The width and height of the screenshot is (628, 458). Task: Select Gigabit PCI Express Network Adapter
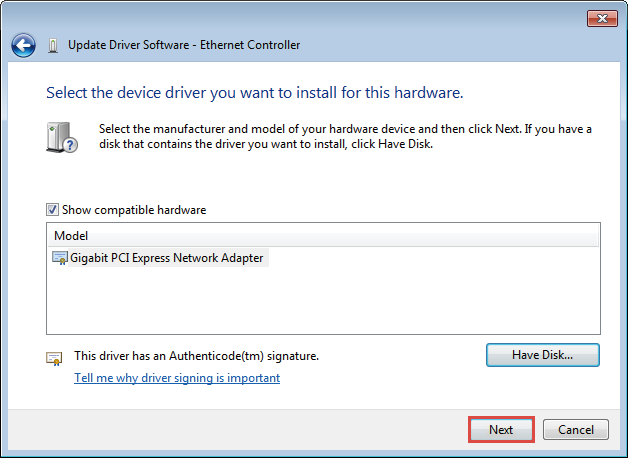click(x=167, y=258)
